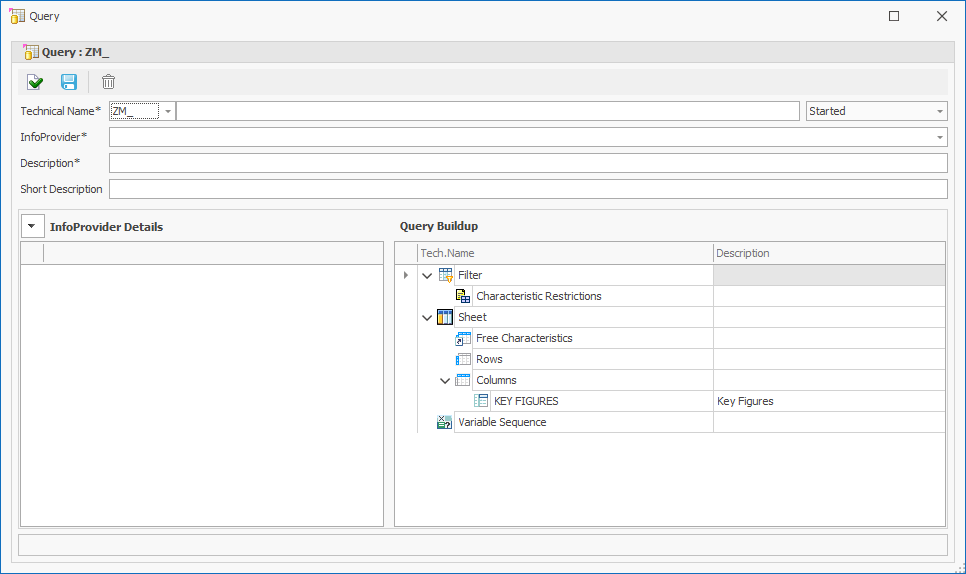Click the Variable Sequence icon
The height and width of the screenshot is (574, 966).
coord(445,422)
